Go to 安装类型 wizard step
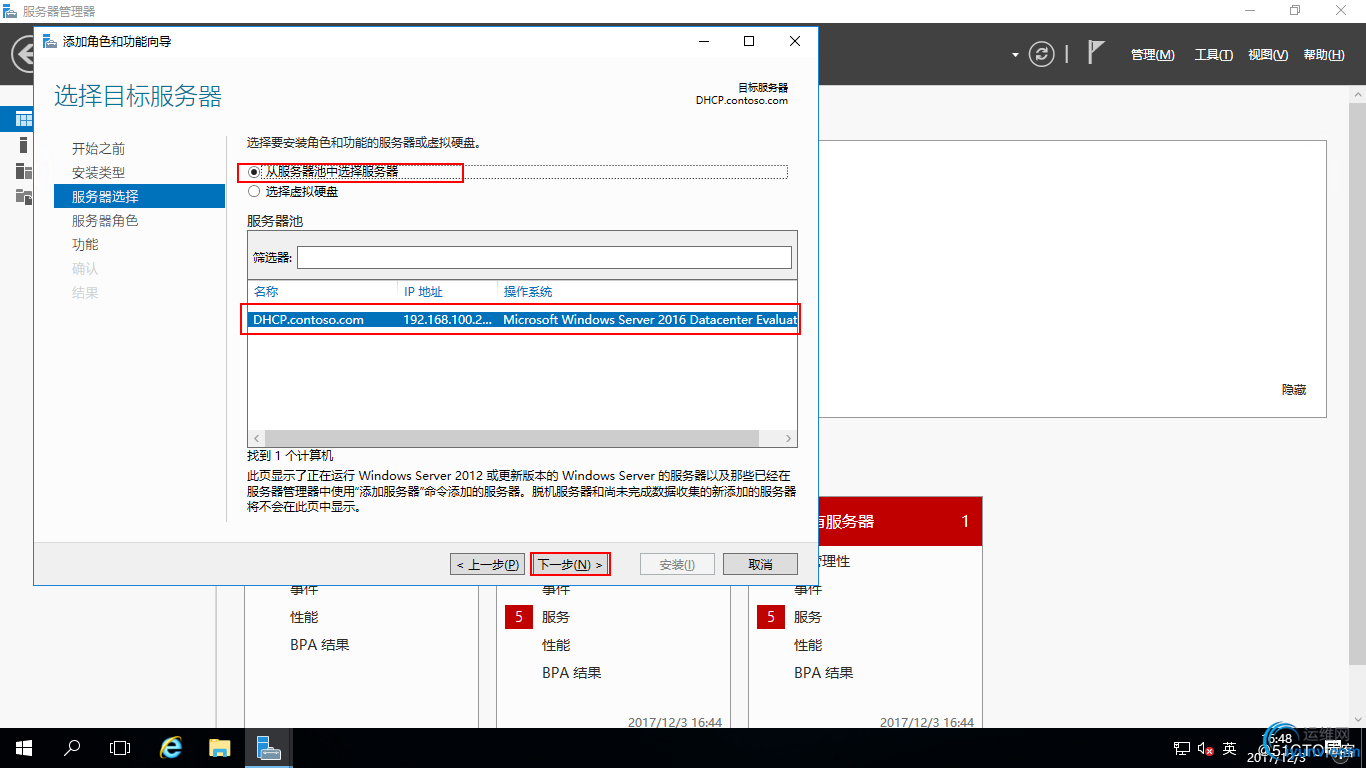The height and width of the screenshot is (768, 1366). 99,172
